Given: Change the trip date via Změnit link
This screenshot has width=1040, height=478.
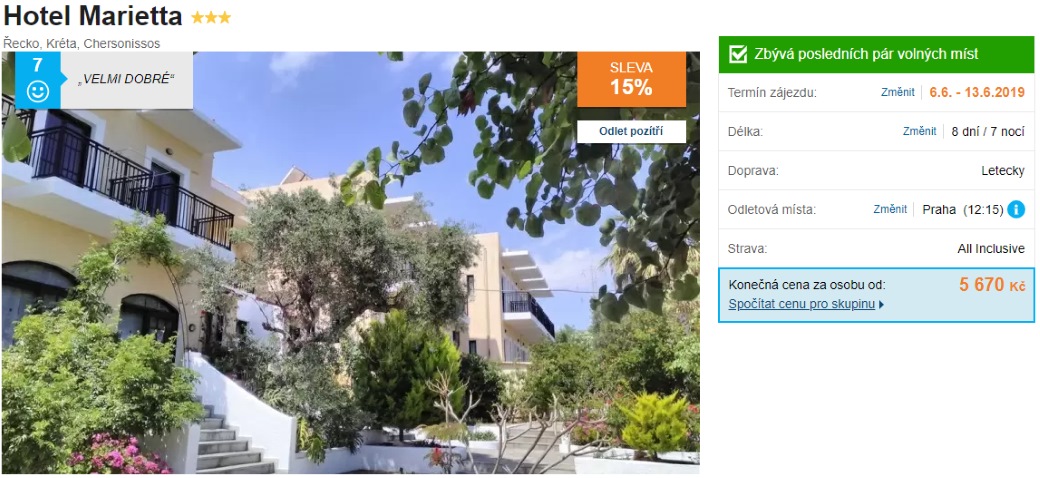Looking at the screenshot, I should click(x=897, y=92).
